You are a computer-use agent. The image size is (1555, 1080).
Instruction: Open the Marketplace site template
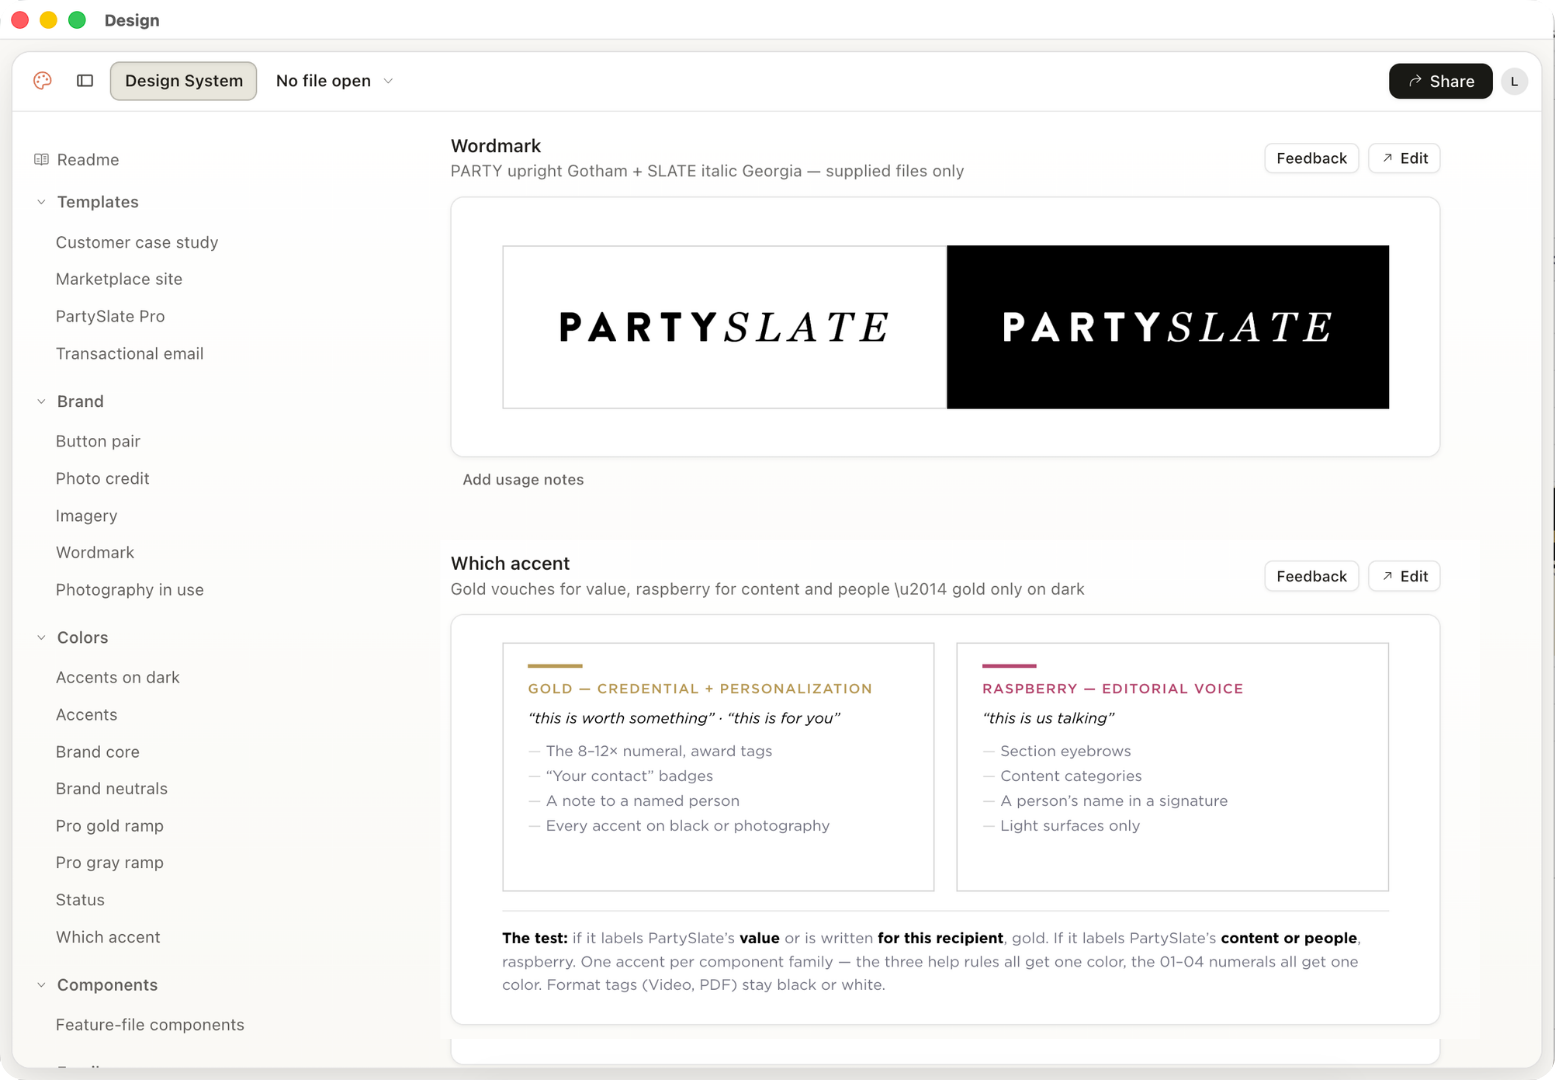[119, 280]
